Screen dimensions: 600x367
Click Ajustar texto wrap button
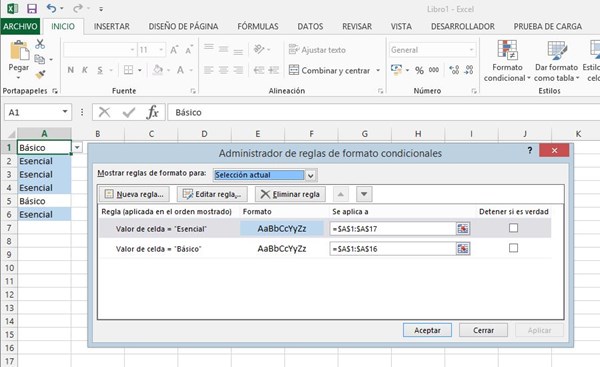coord(317,50)
